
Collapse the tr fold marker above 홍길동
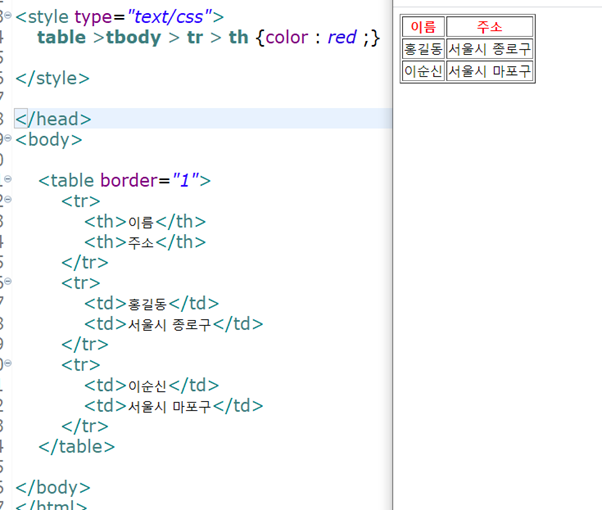coord(8,281)
